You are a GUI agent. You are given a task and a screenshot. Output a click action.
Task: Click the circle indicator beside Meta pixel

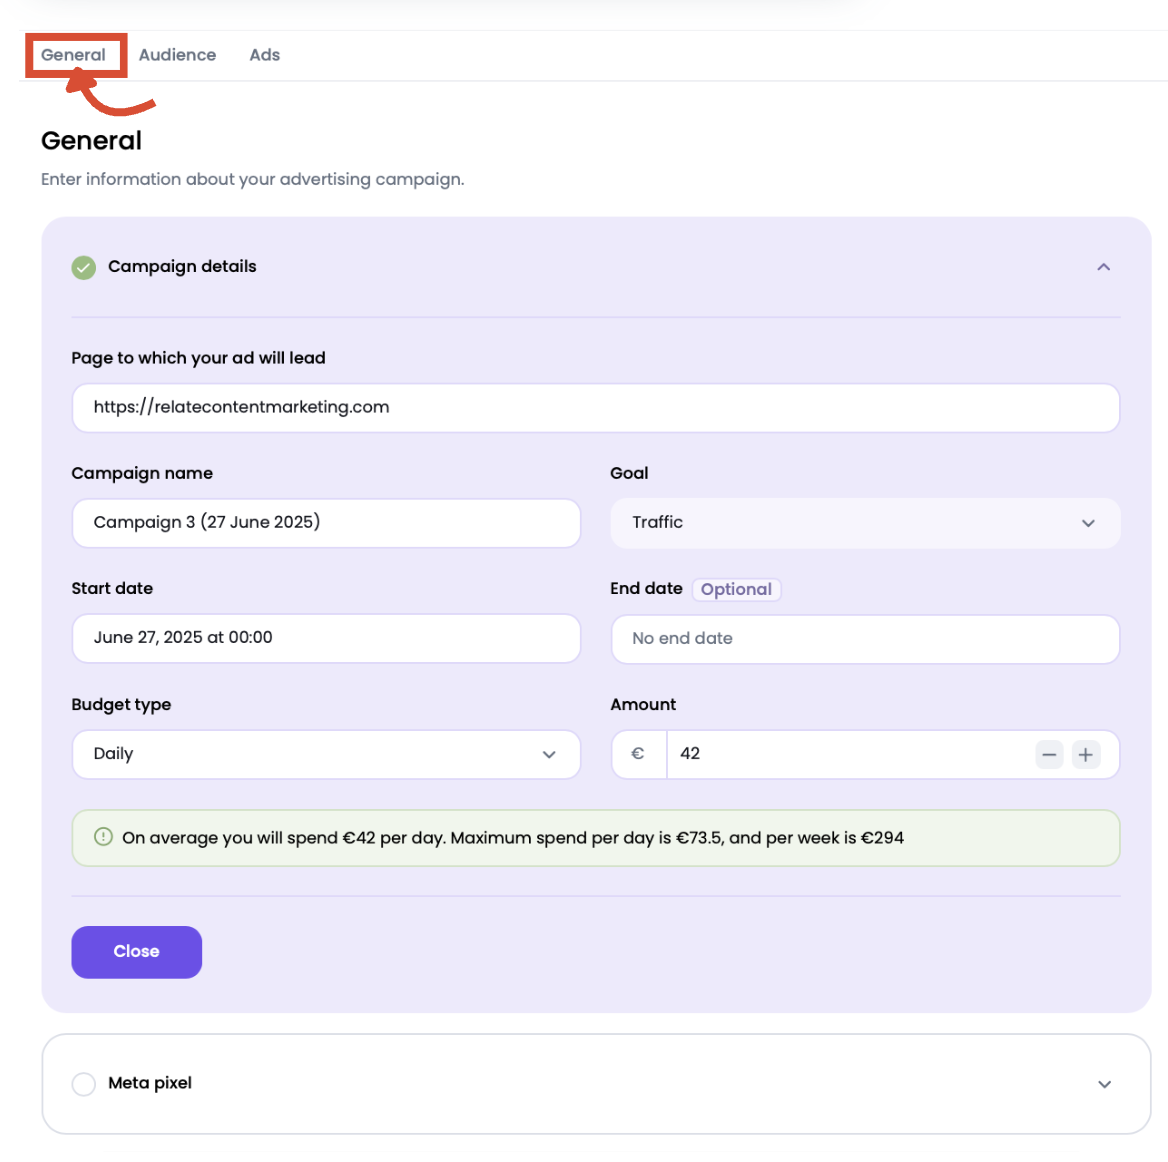[x=83, y=1083]
